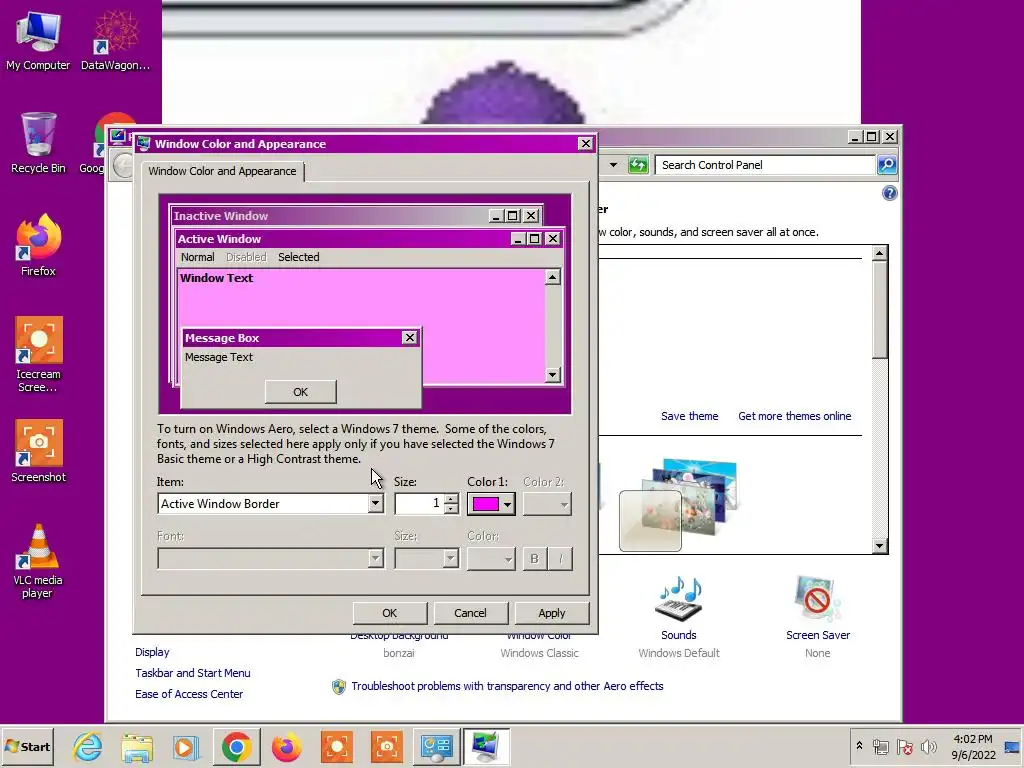Open clock showing 4:02 PM

tap(973, 746)
